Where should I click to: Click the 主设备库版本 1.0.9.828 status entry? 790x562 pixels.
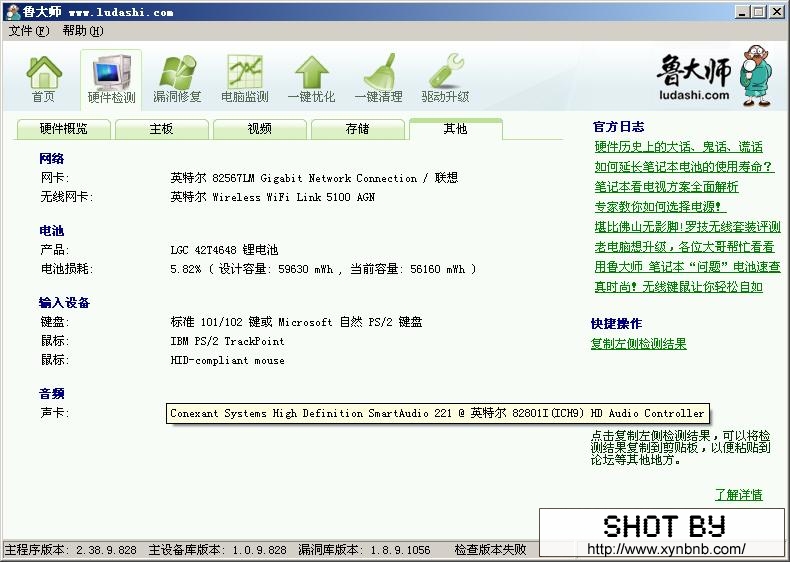coord(218,549)
